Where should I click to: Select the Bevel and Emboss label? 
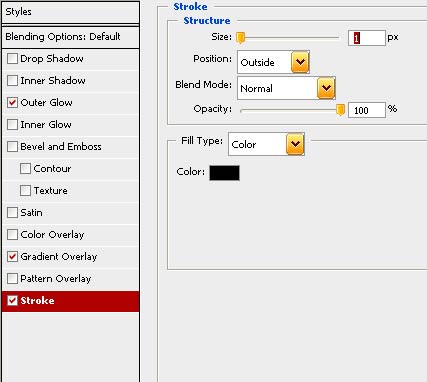(x=61, y=147)
